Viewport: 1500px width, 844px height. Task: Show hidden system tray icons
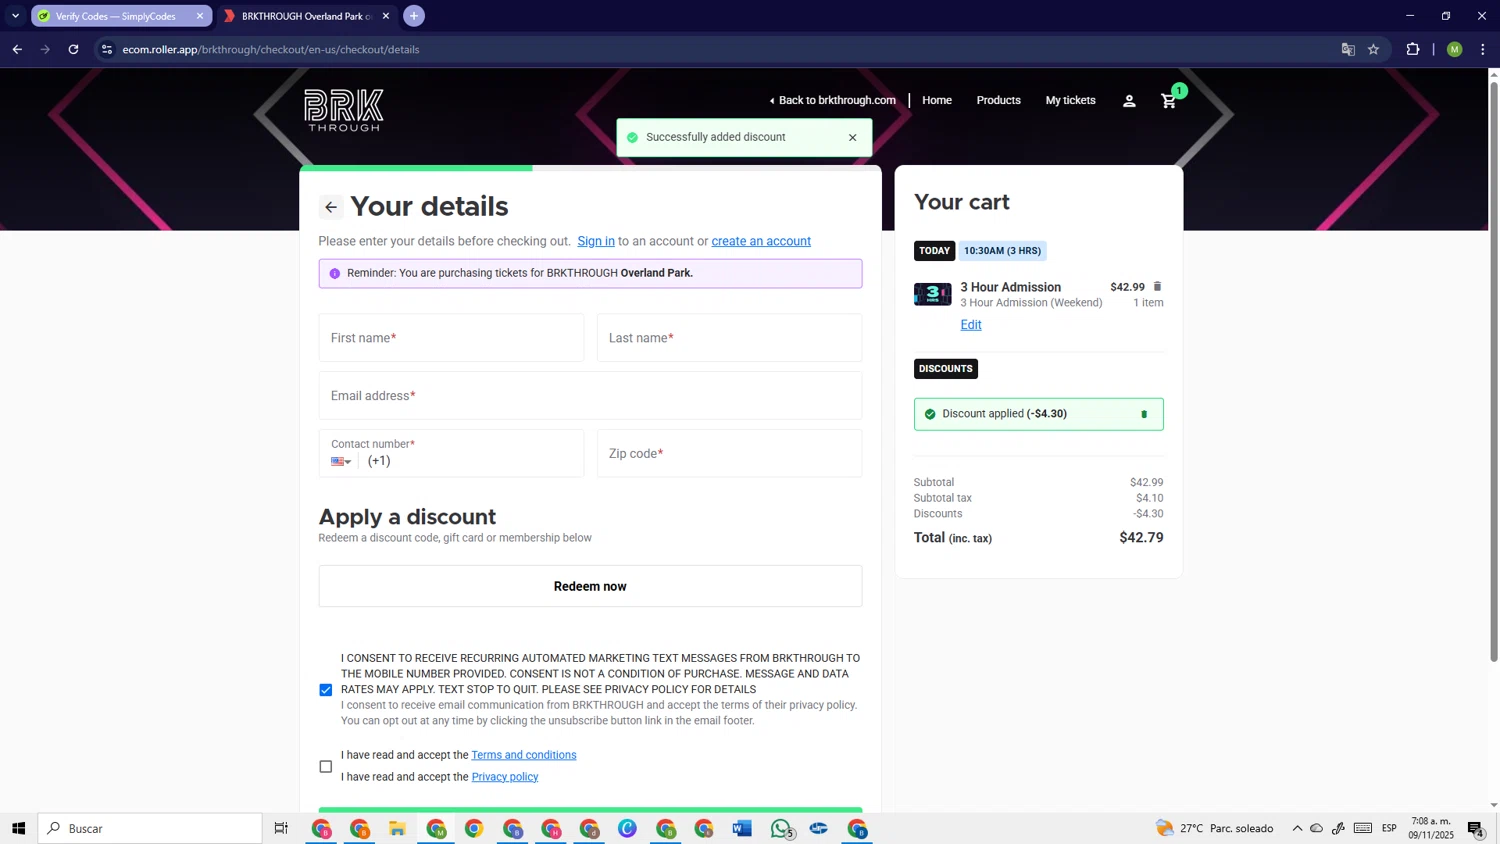[x=1297, y=828]
